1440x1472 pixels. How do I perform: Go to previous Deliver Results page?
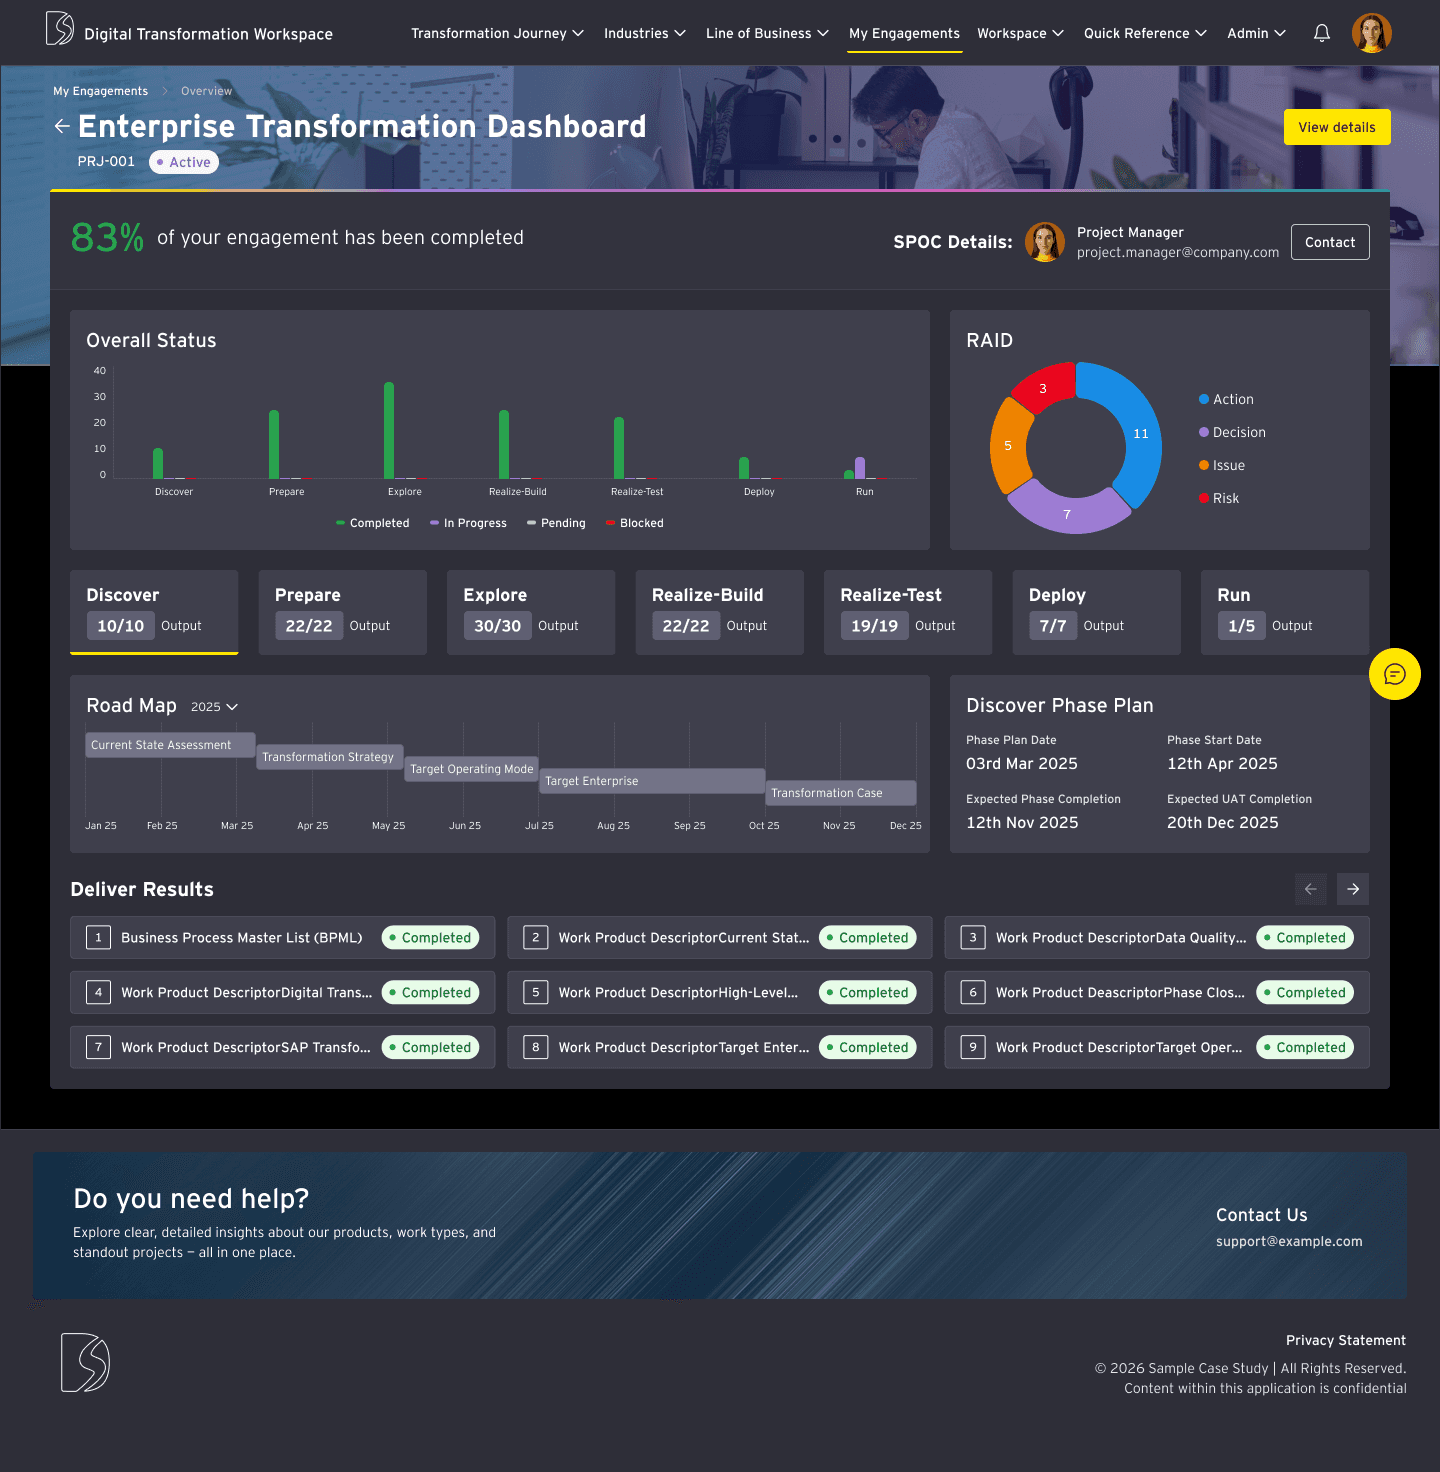point(1311,889)
